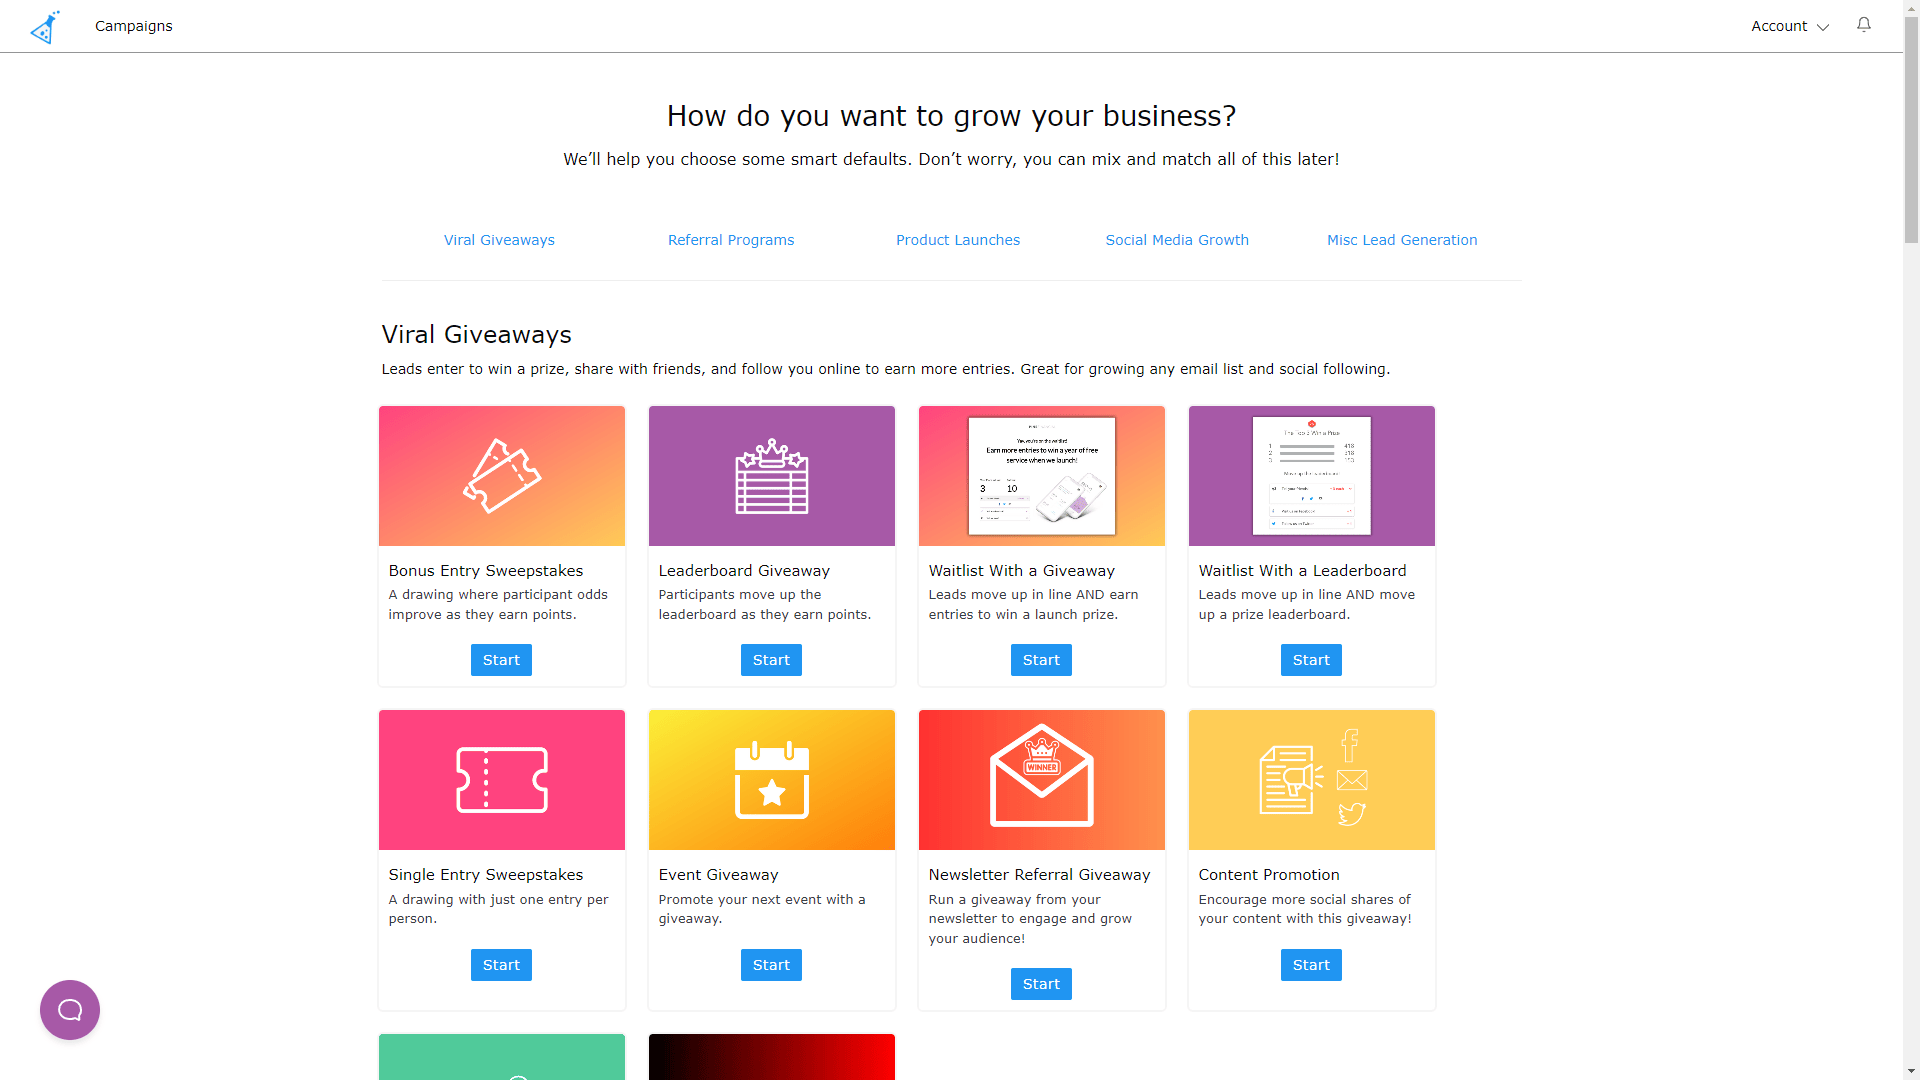This screenshot has height=1080, width=1920.
Task: Click the Event Giveaway calendar star icon
Action: pos(771,779)
